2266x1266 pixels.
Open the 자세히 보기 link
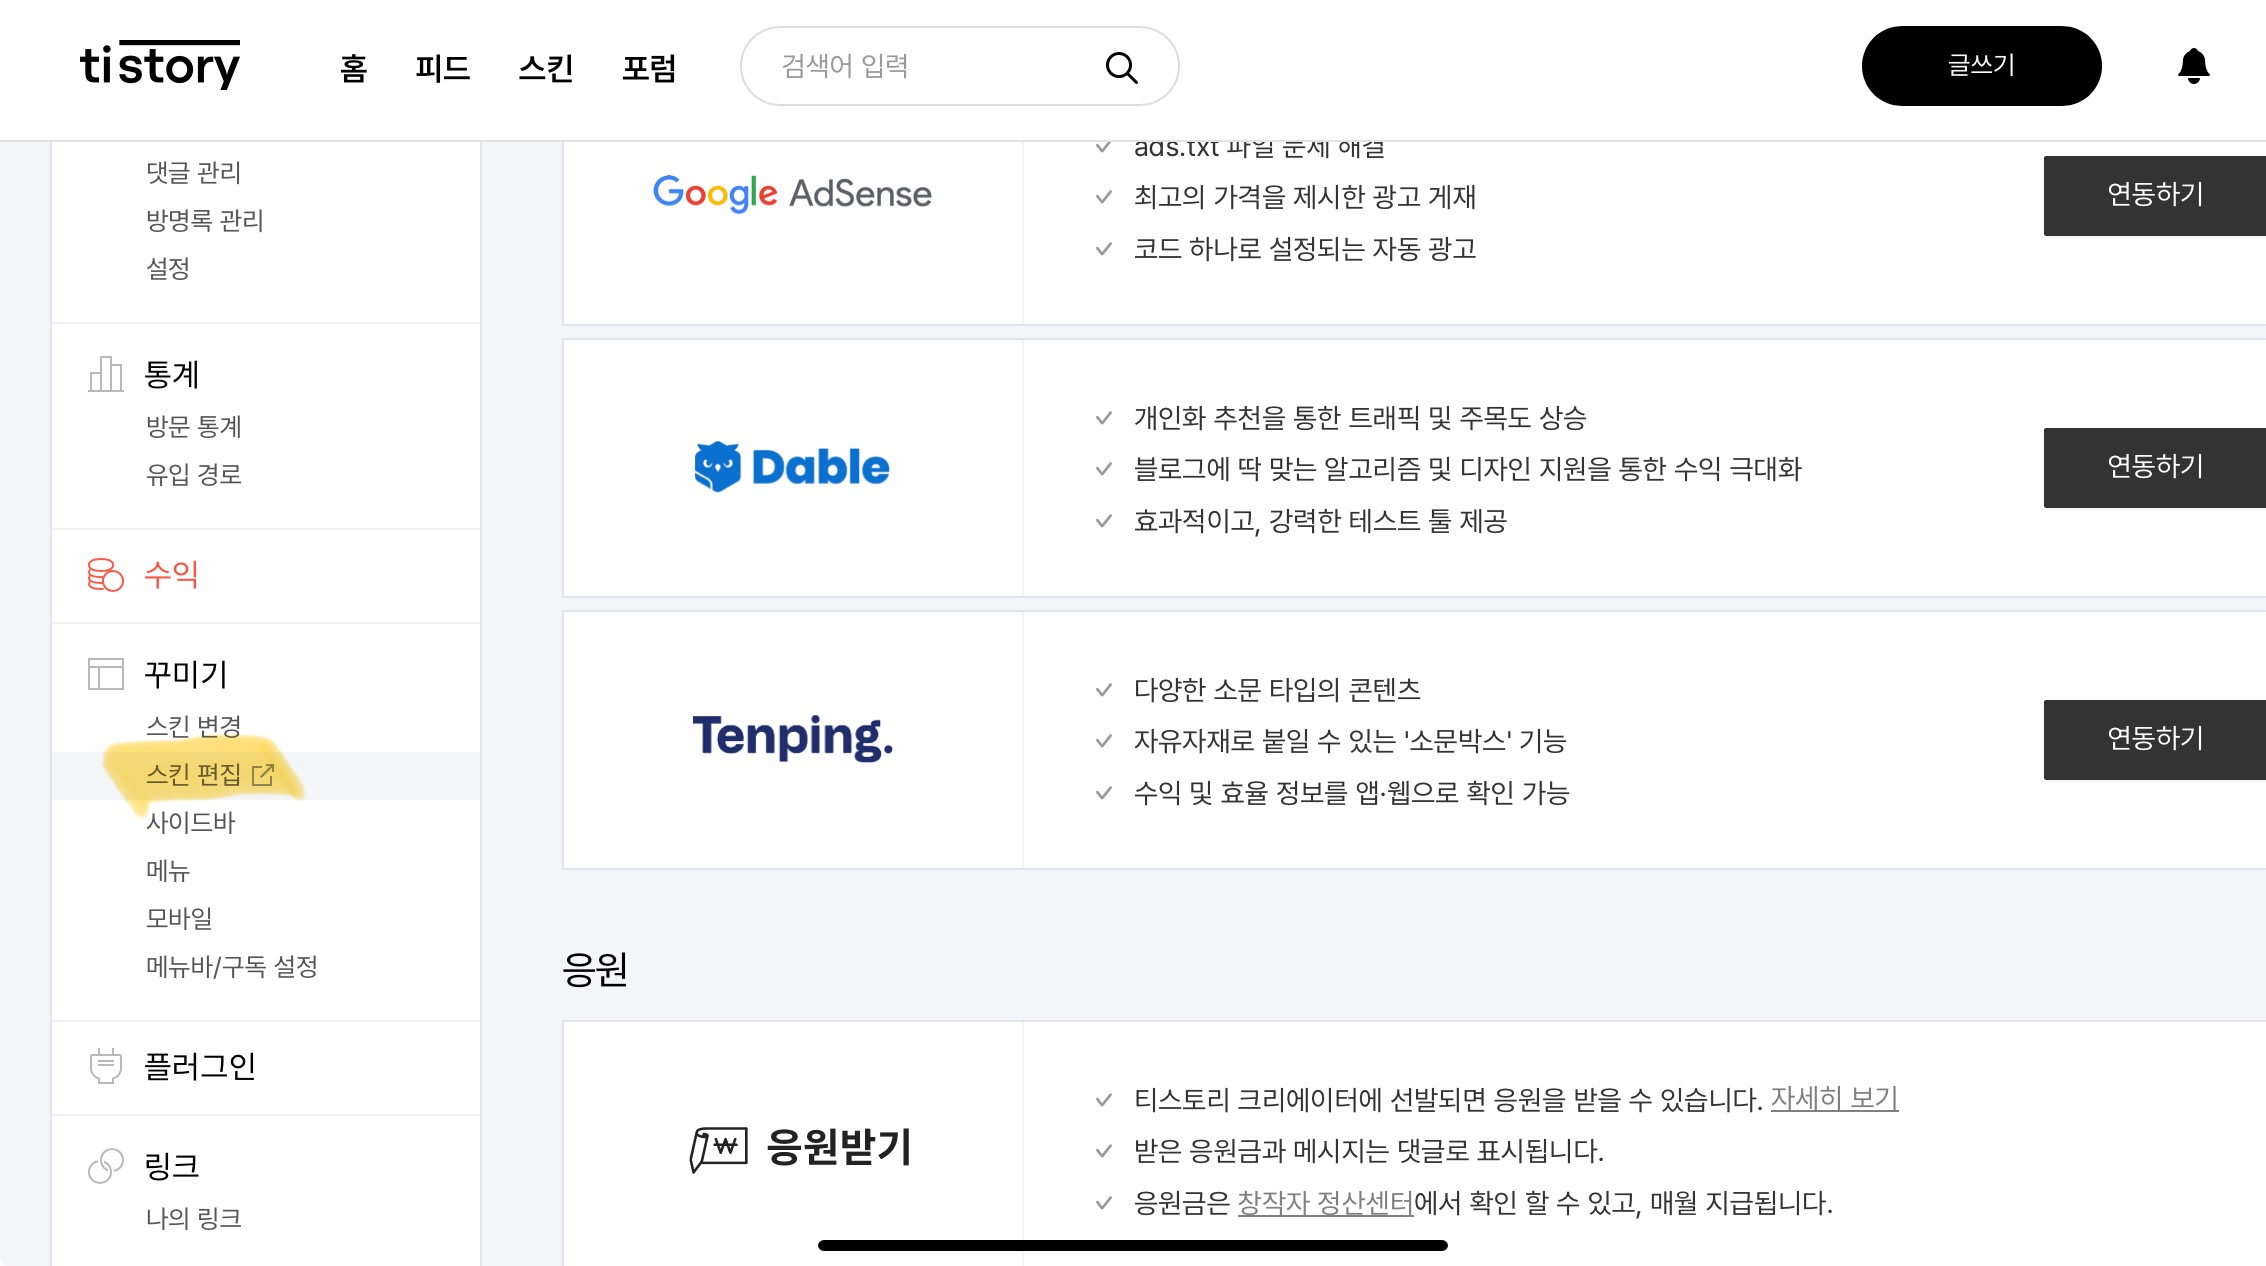point(1834,1099)
